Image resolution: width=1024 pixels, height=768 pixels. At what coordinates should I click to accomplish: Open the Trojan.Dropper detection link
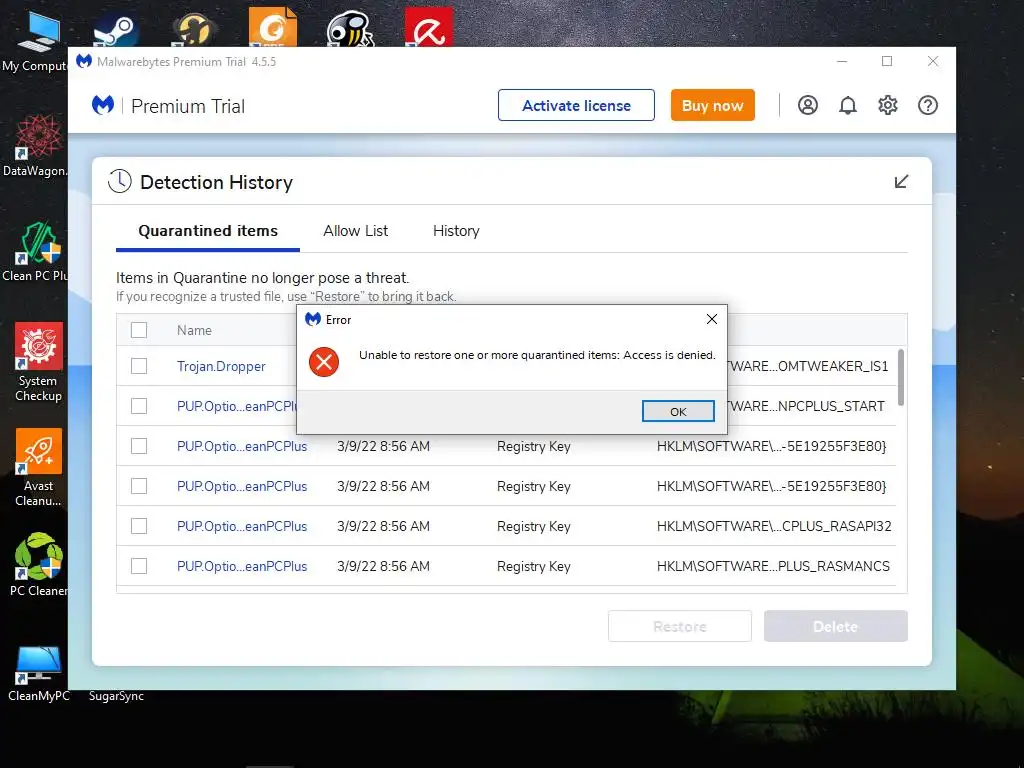pyautogui.click(x=221, y=366)
